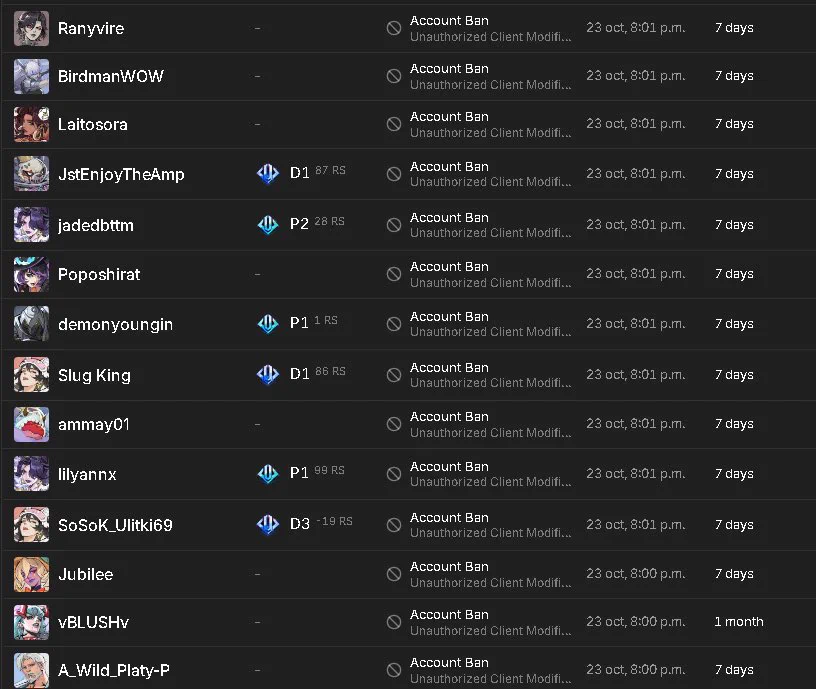This screenshot has height=689, width=816.
Task: Click jadedbttm's P2 rank emblem
Action: (x=268, y=224)
